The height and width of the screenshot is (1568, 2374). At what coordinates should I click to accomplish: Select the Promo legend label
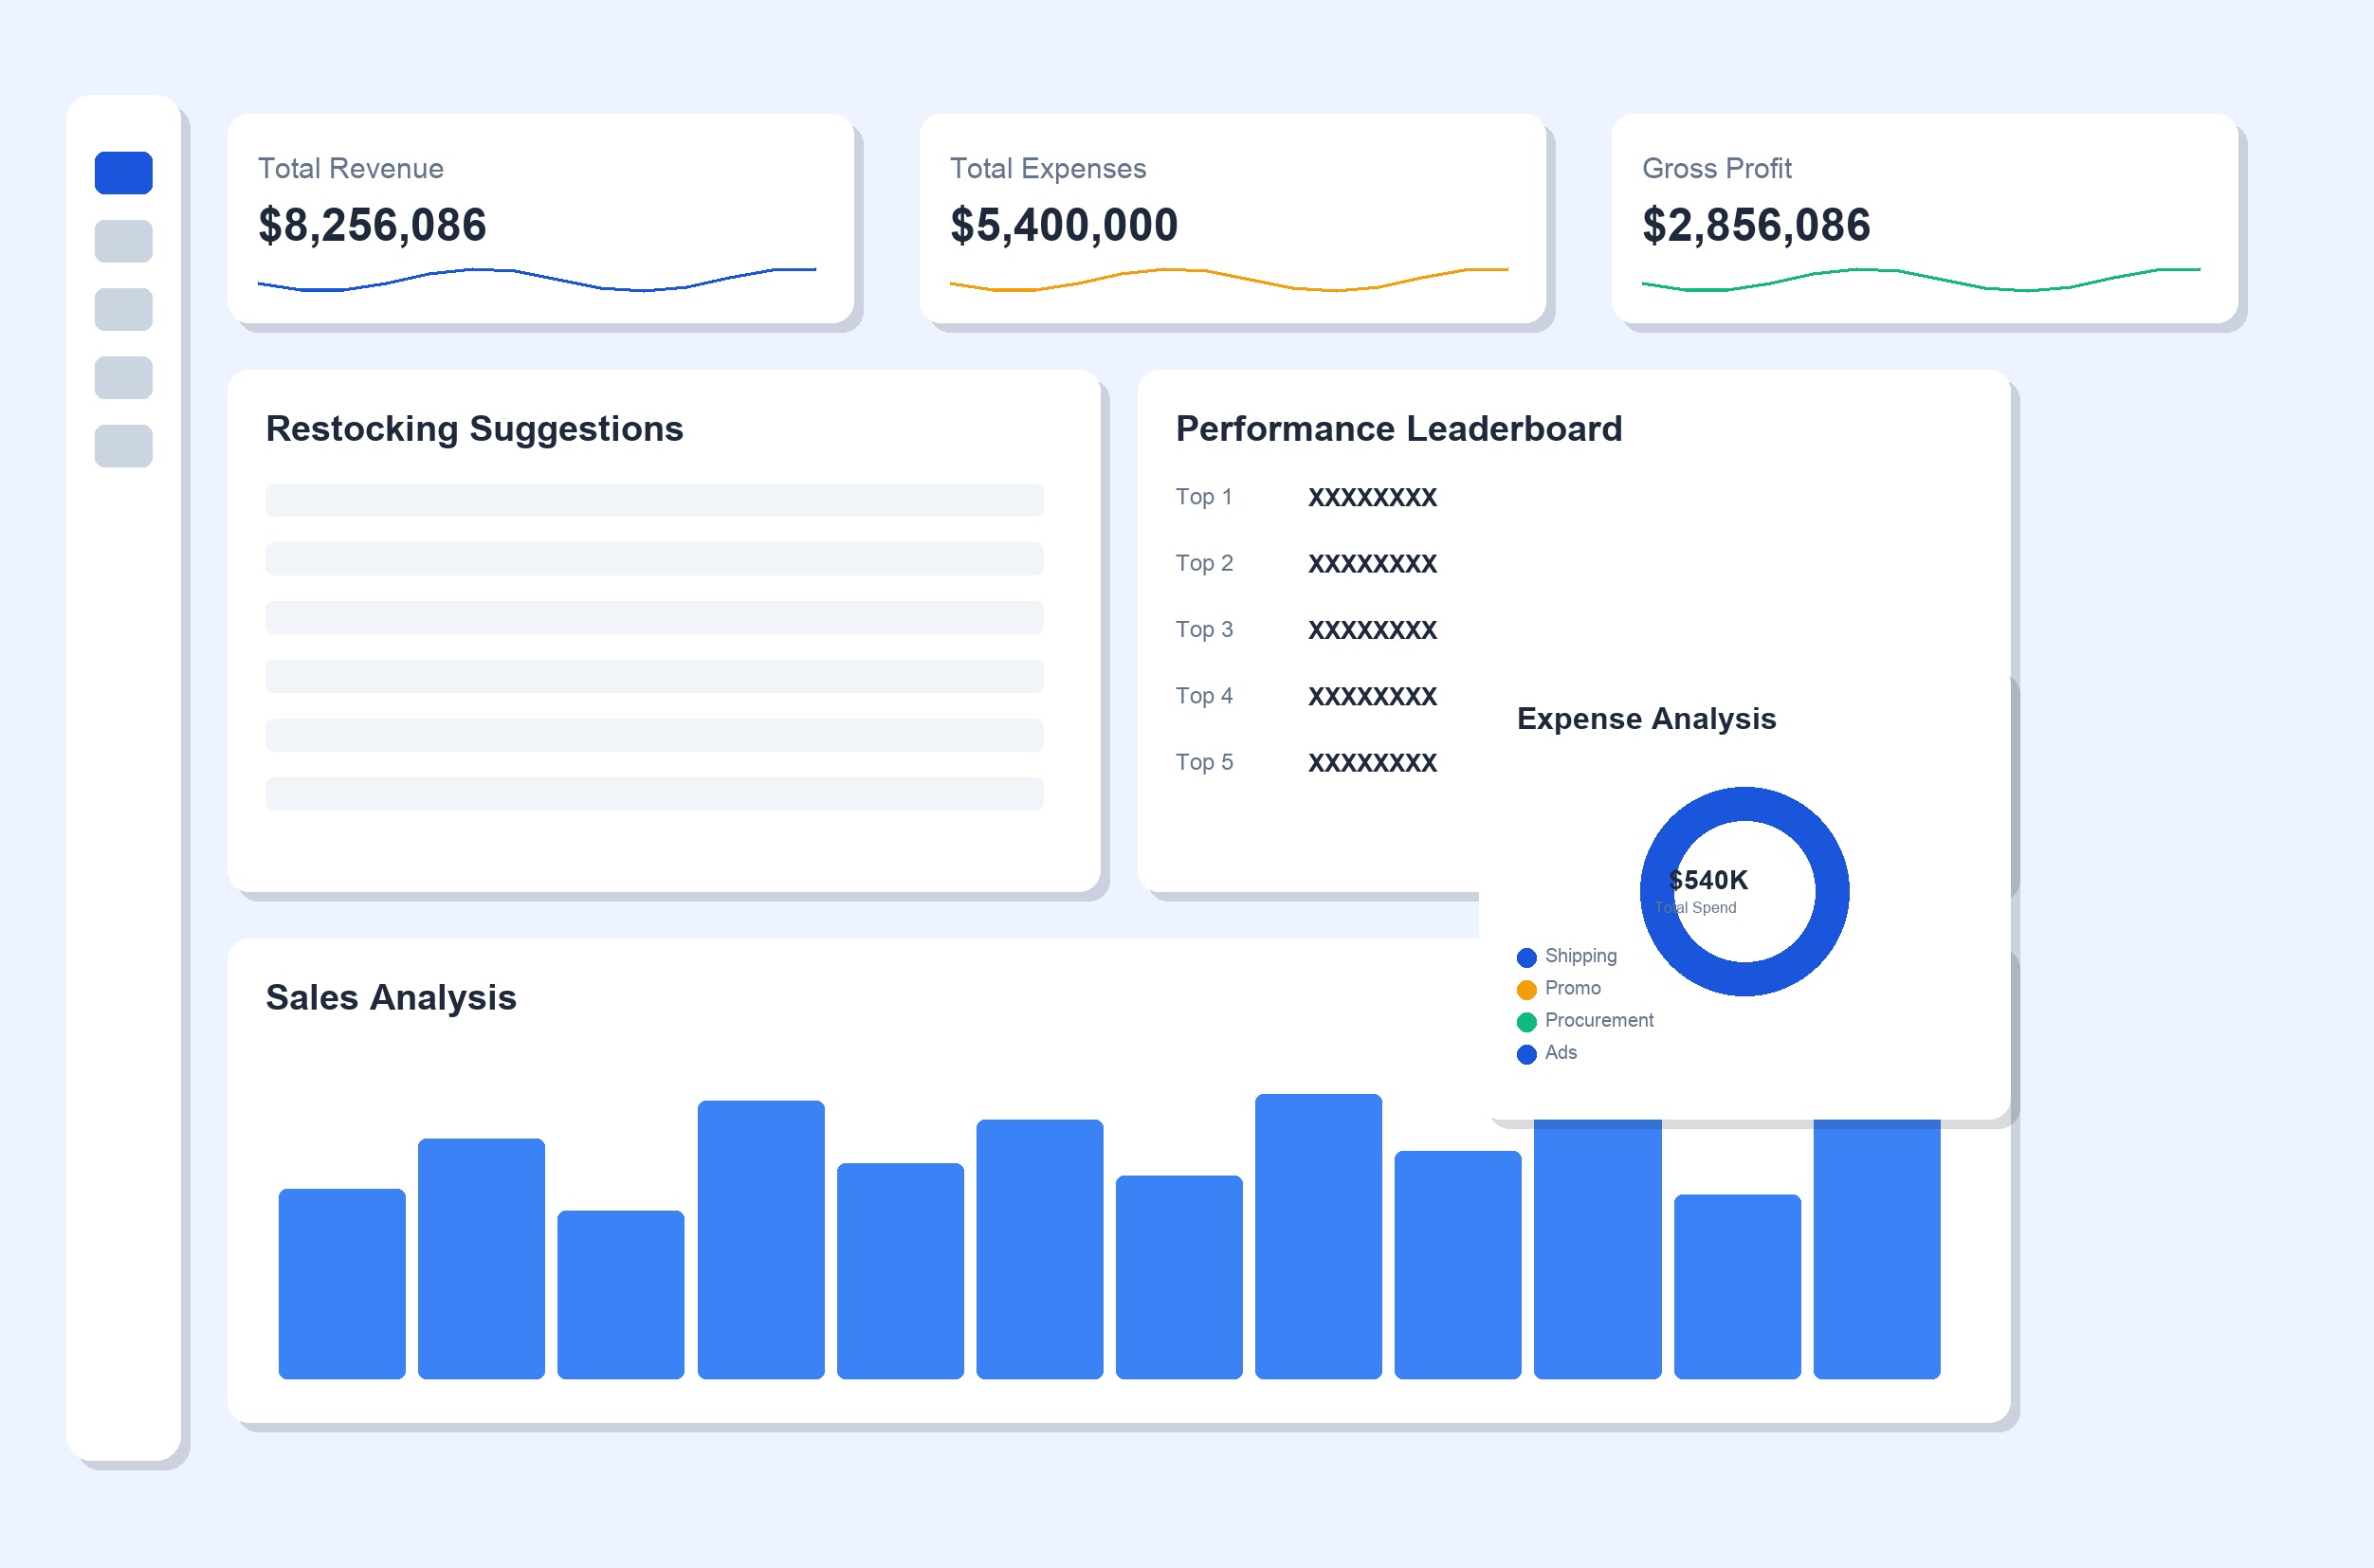click(x=1573, y=988)
